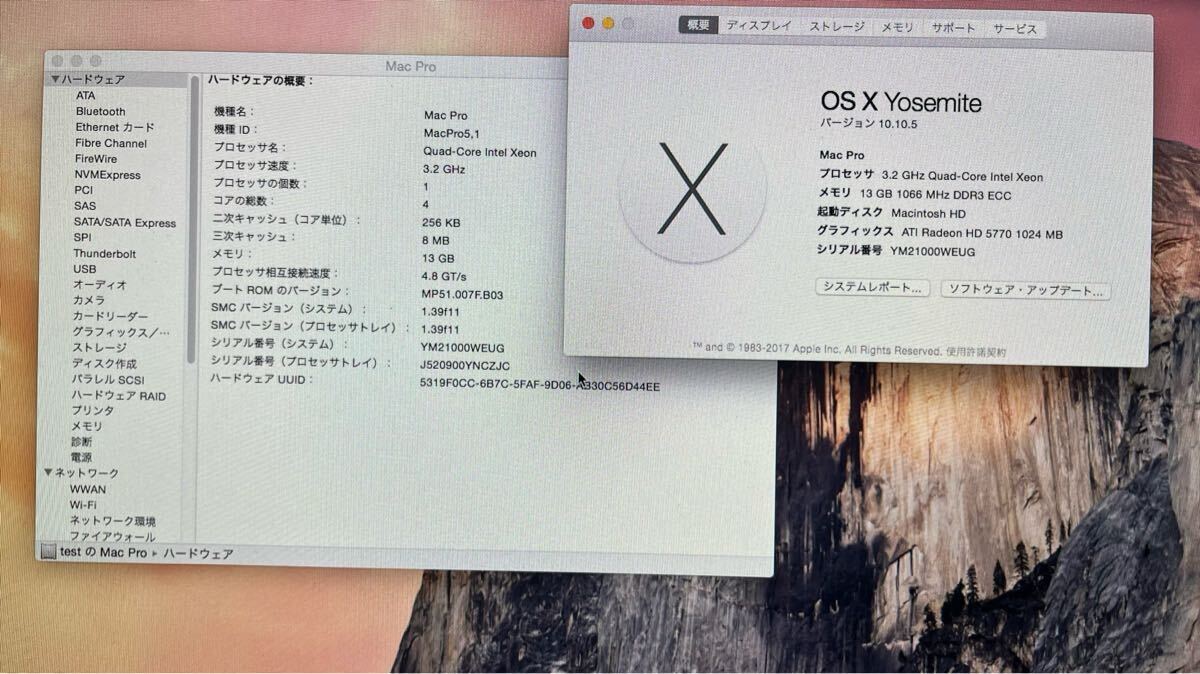The image size is (1200, 674).
Task: Click the 4.8 GT/s interconnect value
Action: tap(445, 276)
